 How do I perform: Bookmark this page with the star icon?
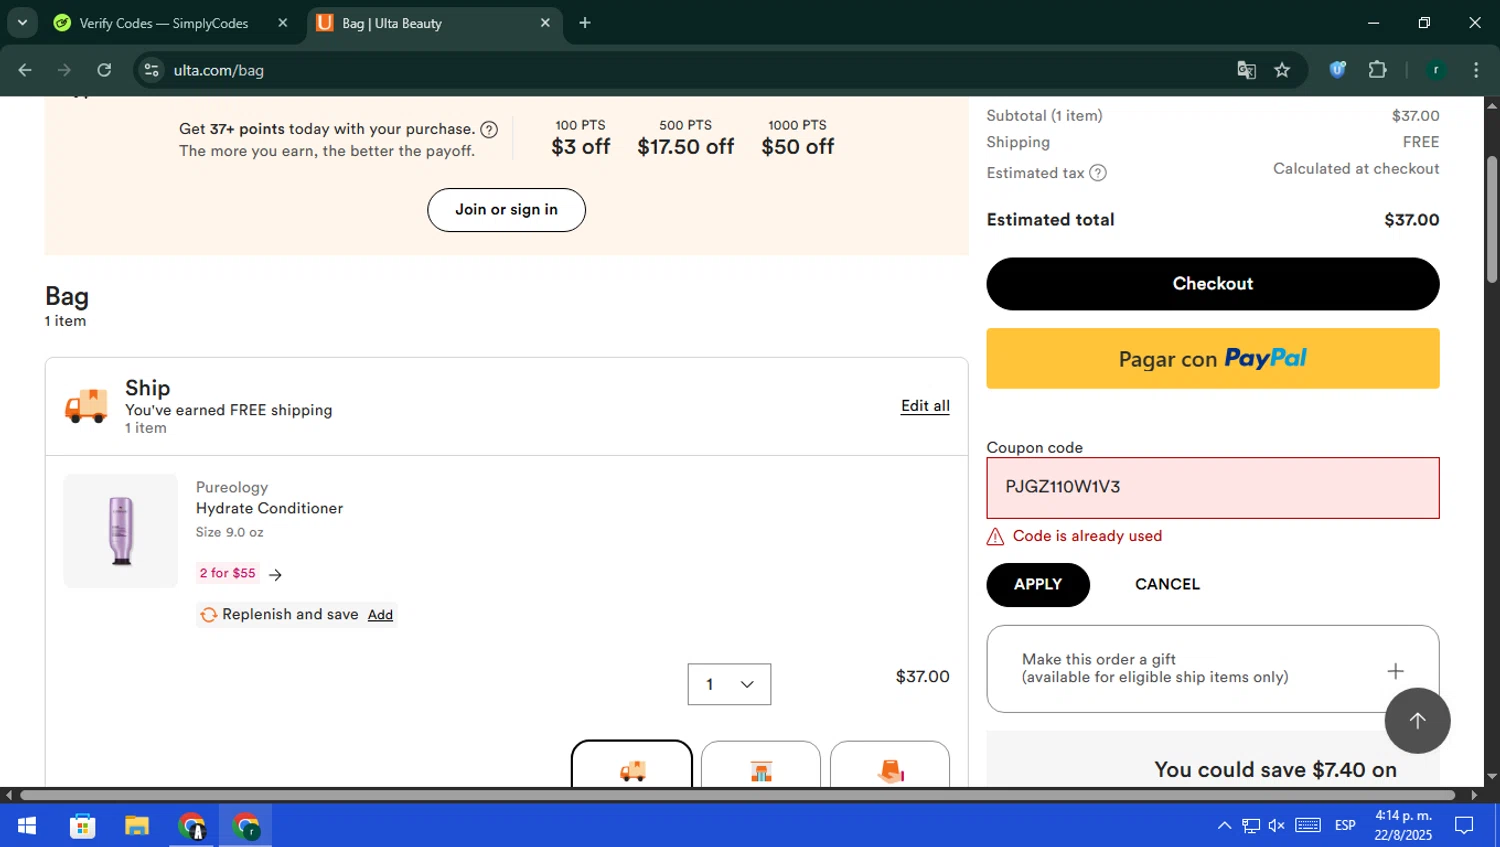1282,70
